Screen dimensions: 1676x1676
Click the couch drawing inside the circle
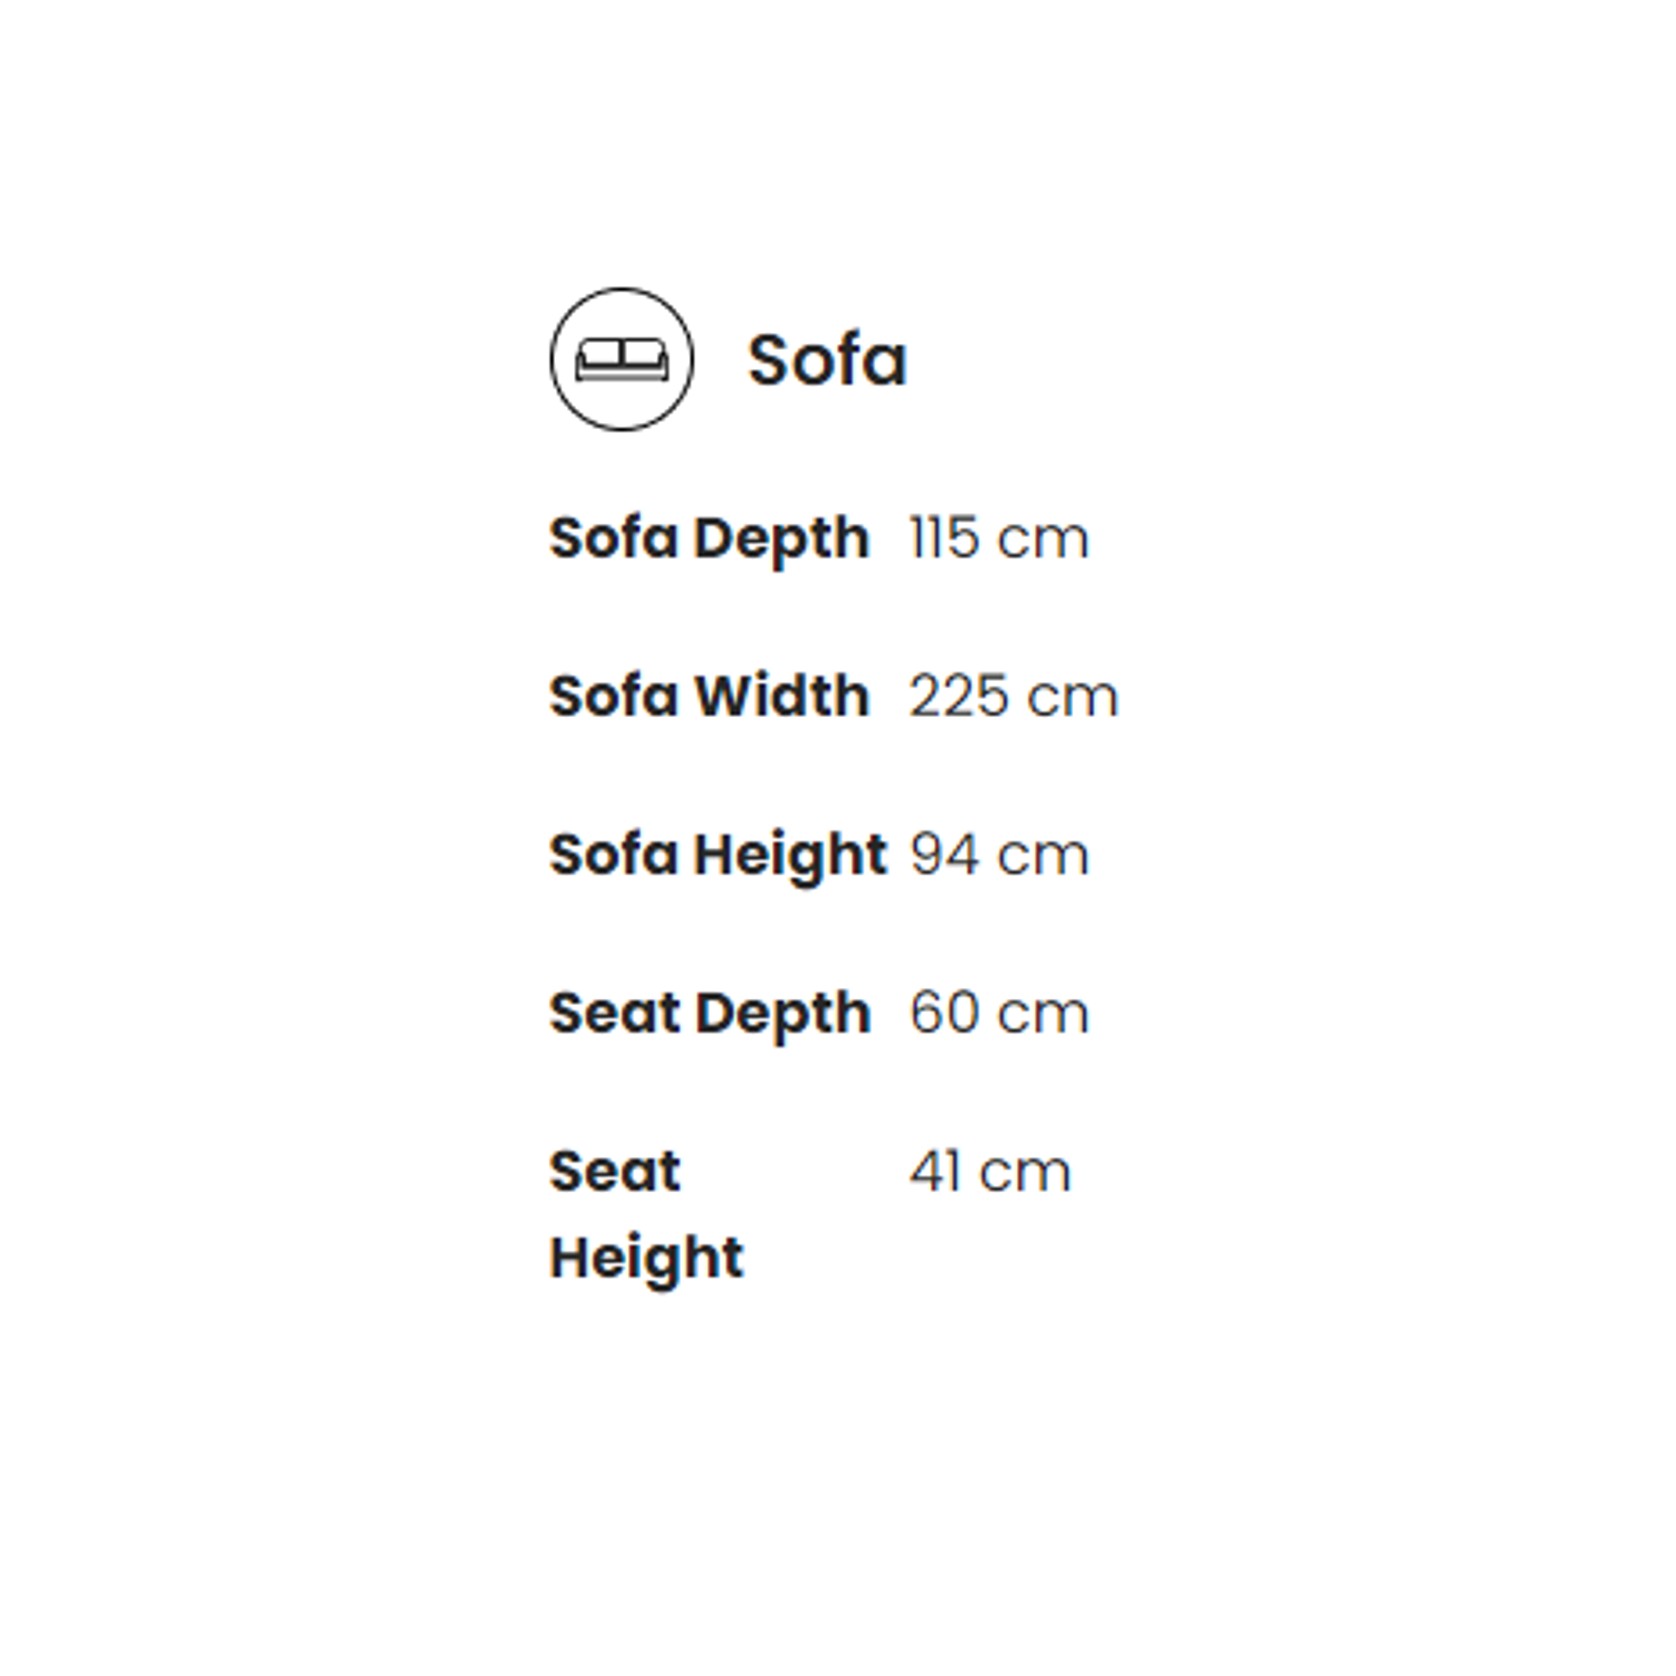click(621, 360)
